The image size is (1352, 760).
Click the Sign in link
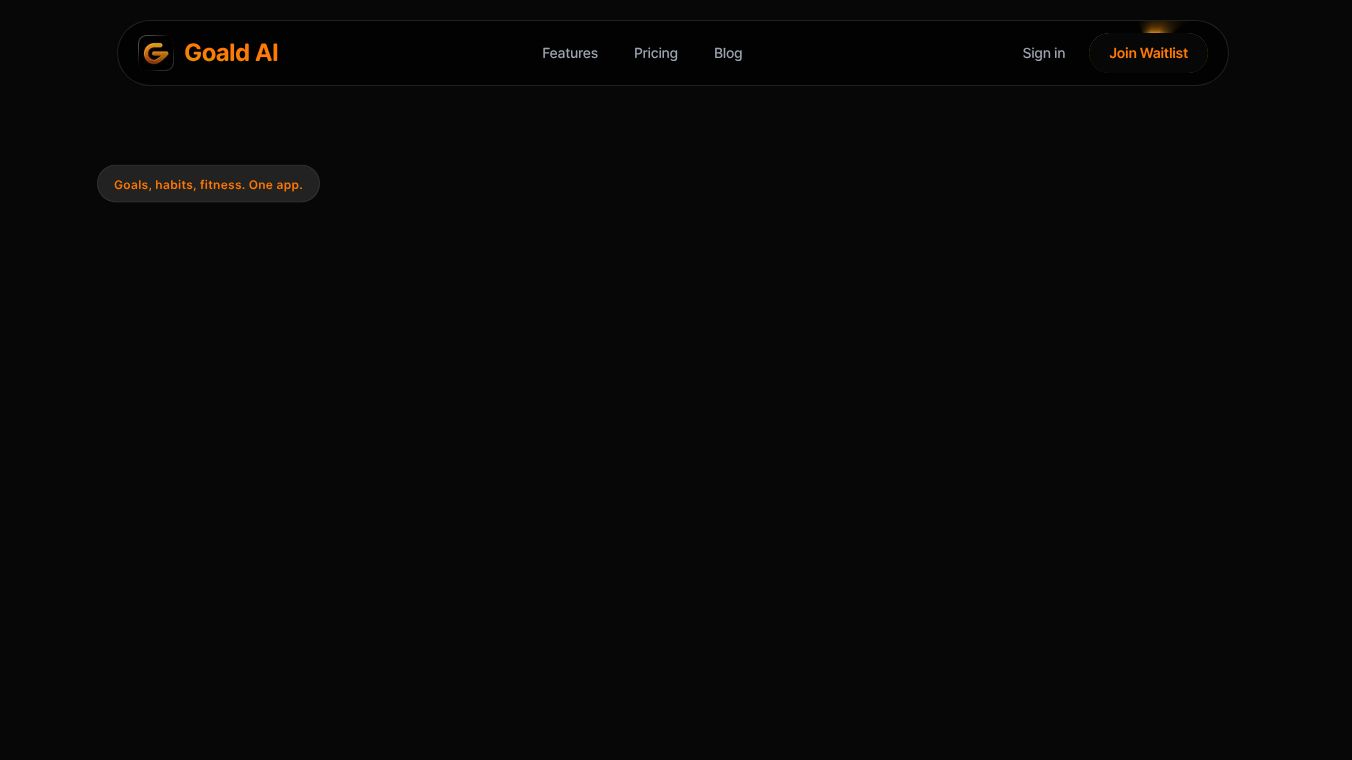(x=1043, y=53)
